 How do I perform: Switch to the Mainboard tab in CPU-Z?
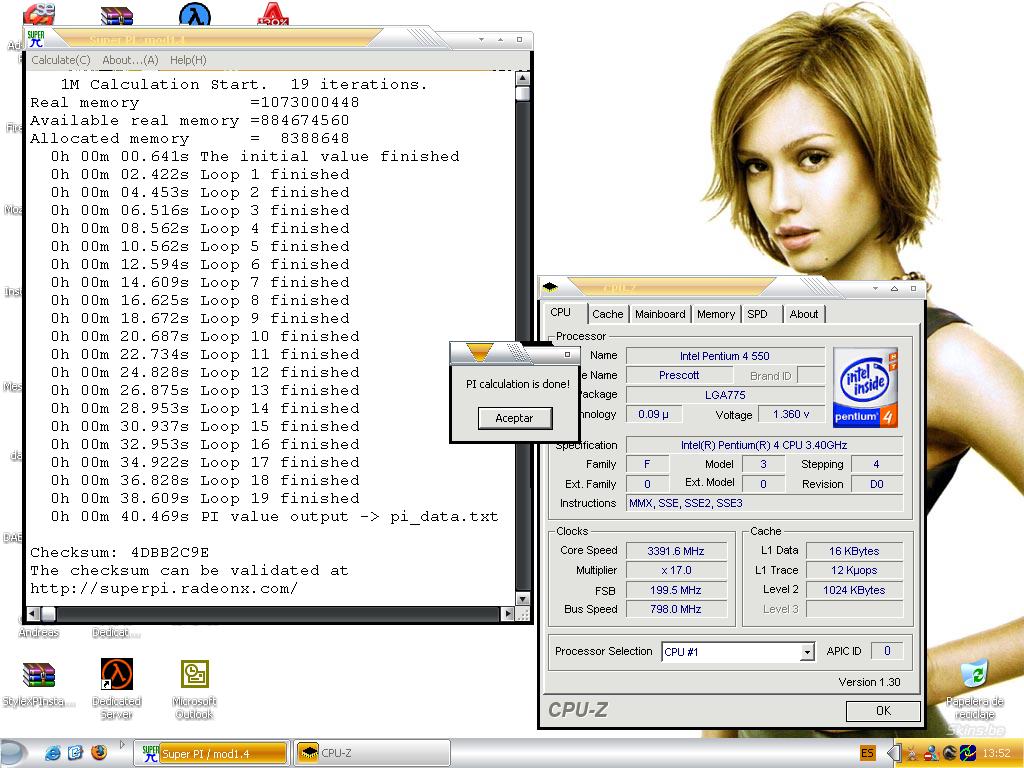tap(660, 314)
